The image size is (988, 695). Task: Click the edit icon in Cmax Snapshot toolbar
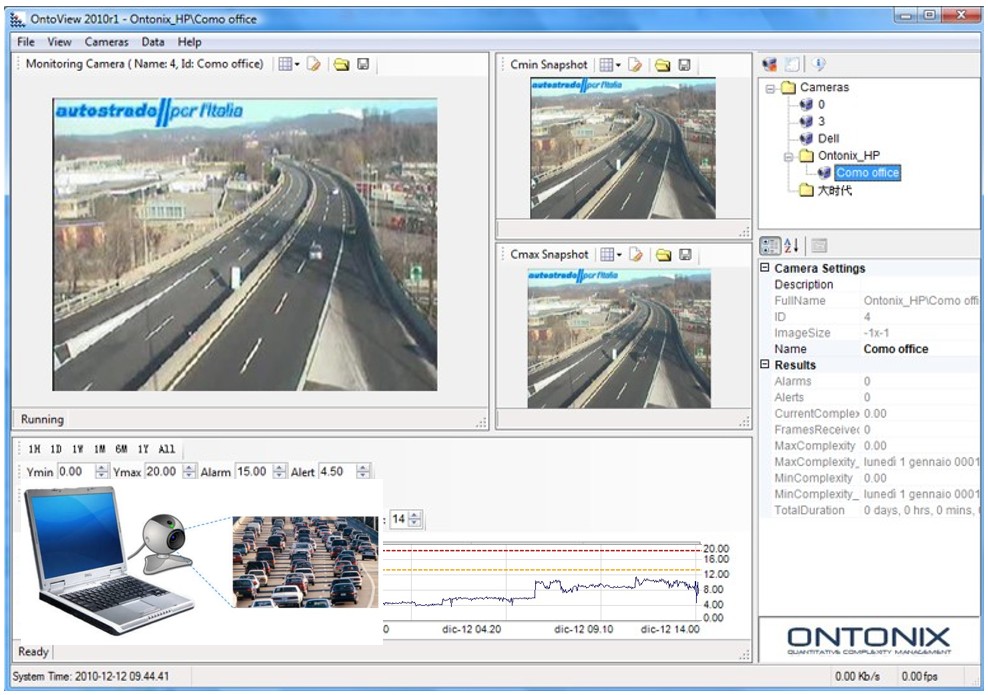[x=635, y=255]
